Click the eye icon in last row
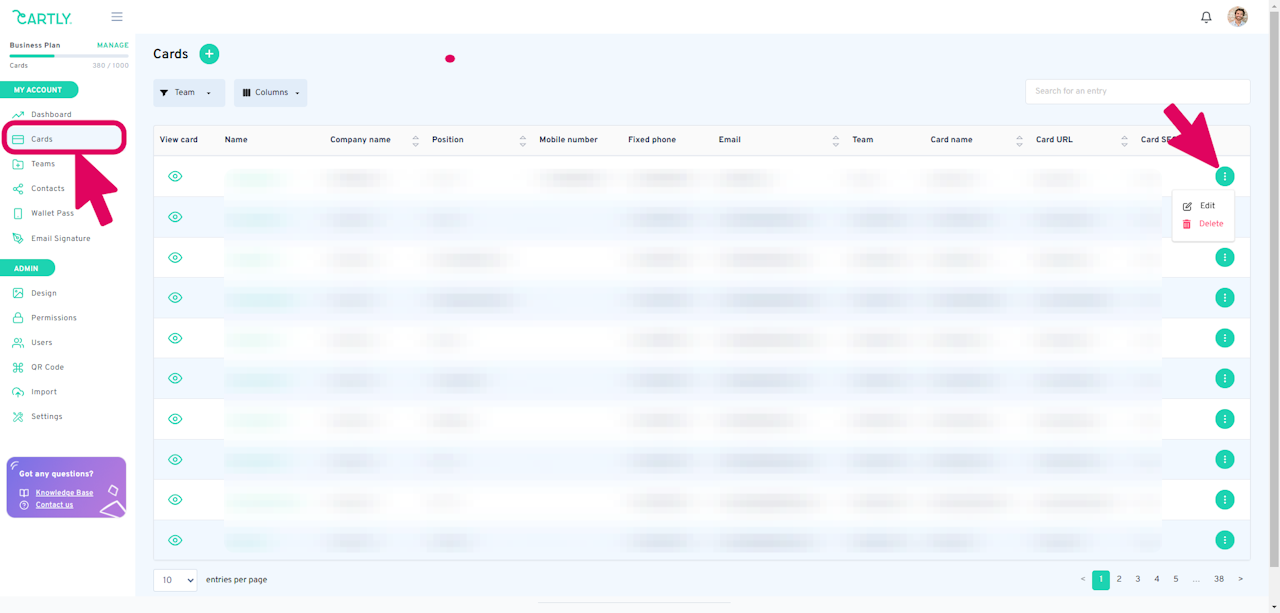This screenshot has height=613, width=1280. point(175,540)
